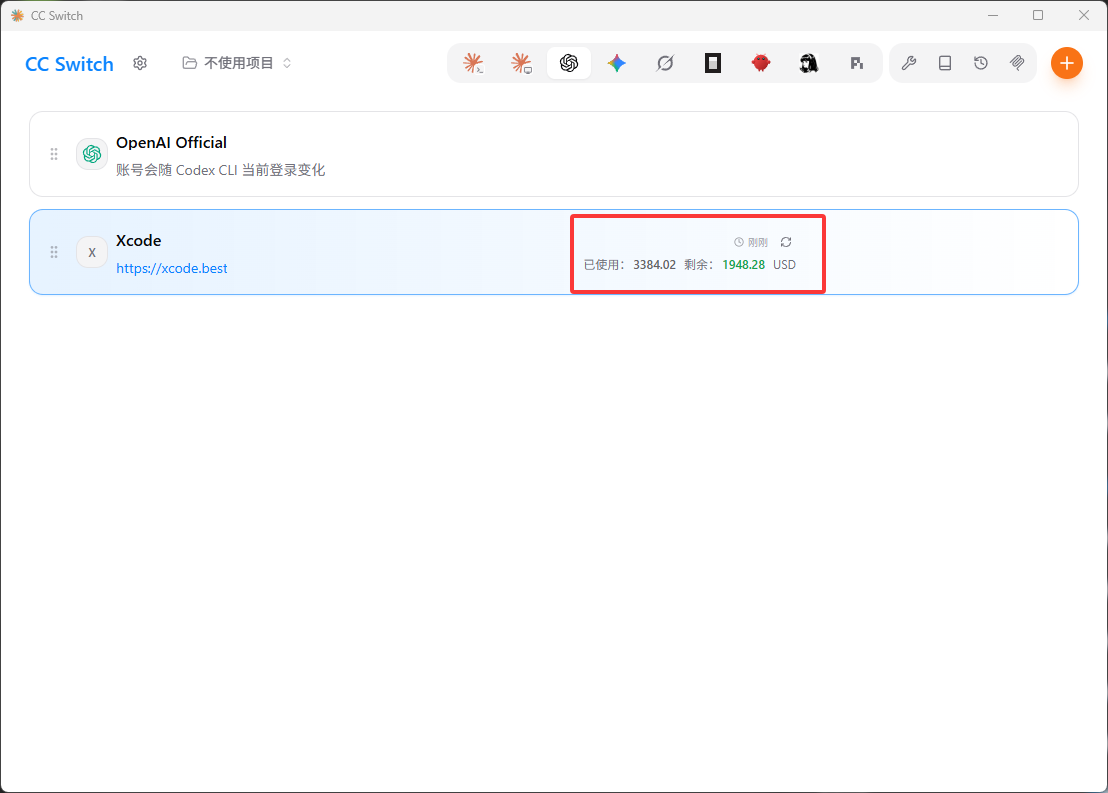Screen dimensions: 1108x793
Task: Open the slashed circle app tab
Action: (x=665, y=64)
